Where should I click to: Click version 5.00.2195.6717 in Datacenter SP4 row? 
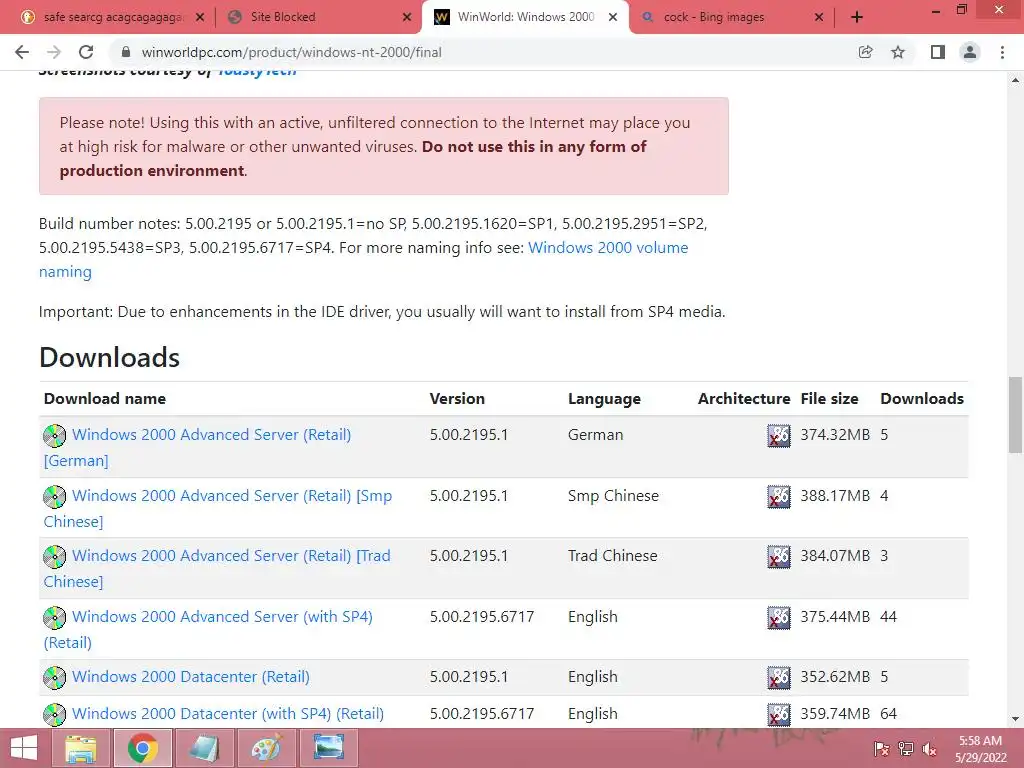(482, 714)
